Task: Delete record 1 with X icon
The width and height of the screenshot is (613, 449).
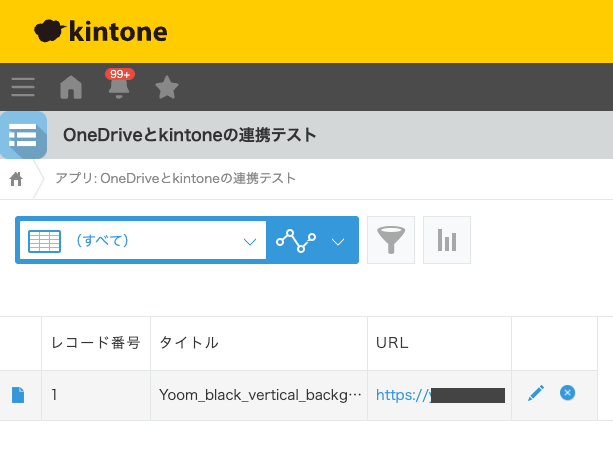Action: pos(567,392)
